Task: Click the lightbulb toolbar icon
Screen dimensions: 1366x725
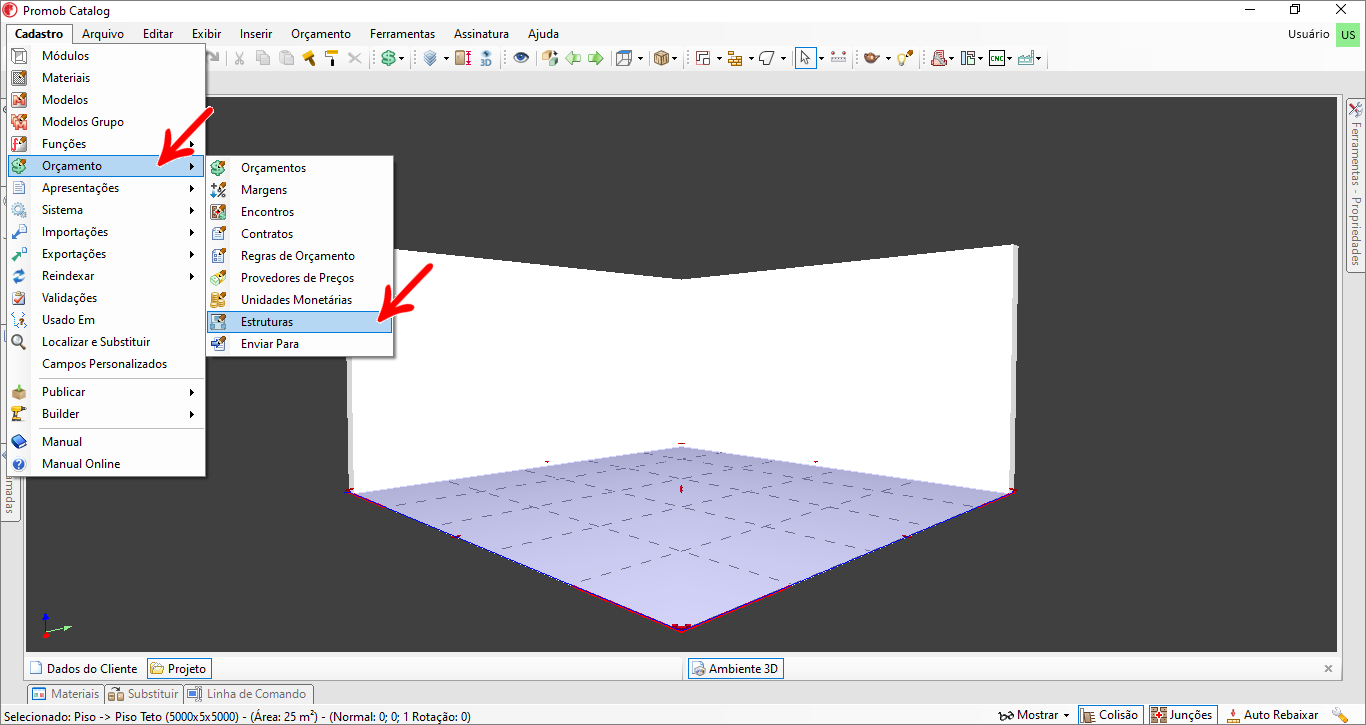Action: click(904, 58)
